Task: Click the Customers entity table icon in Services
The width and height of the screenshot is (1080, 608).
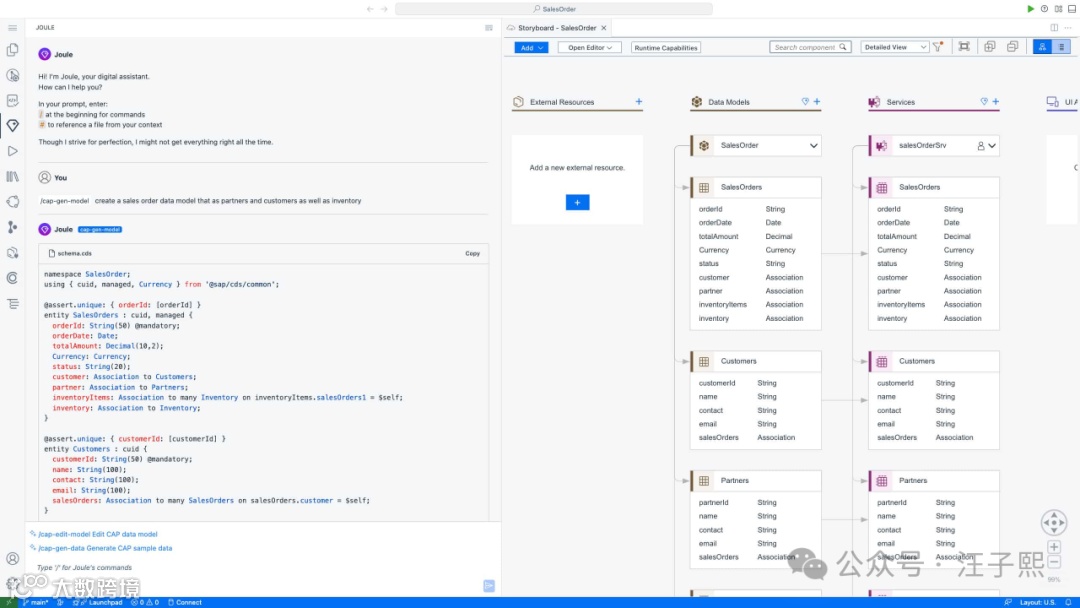Action: point(882,361)
